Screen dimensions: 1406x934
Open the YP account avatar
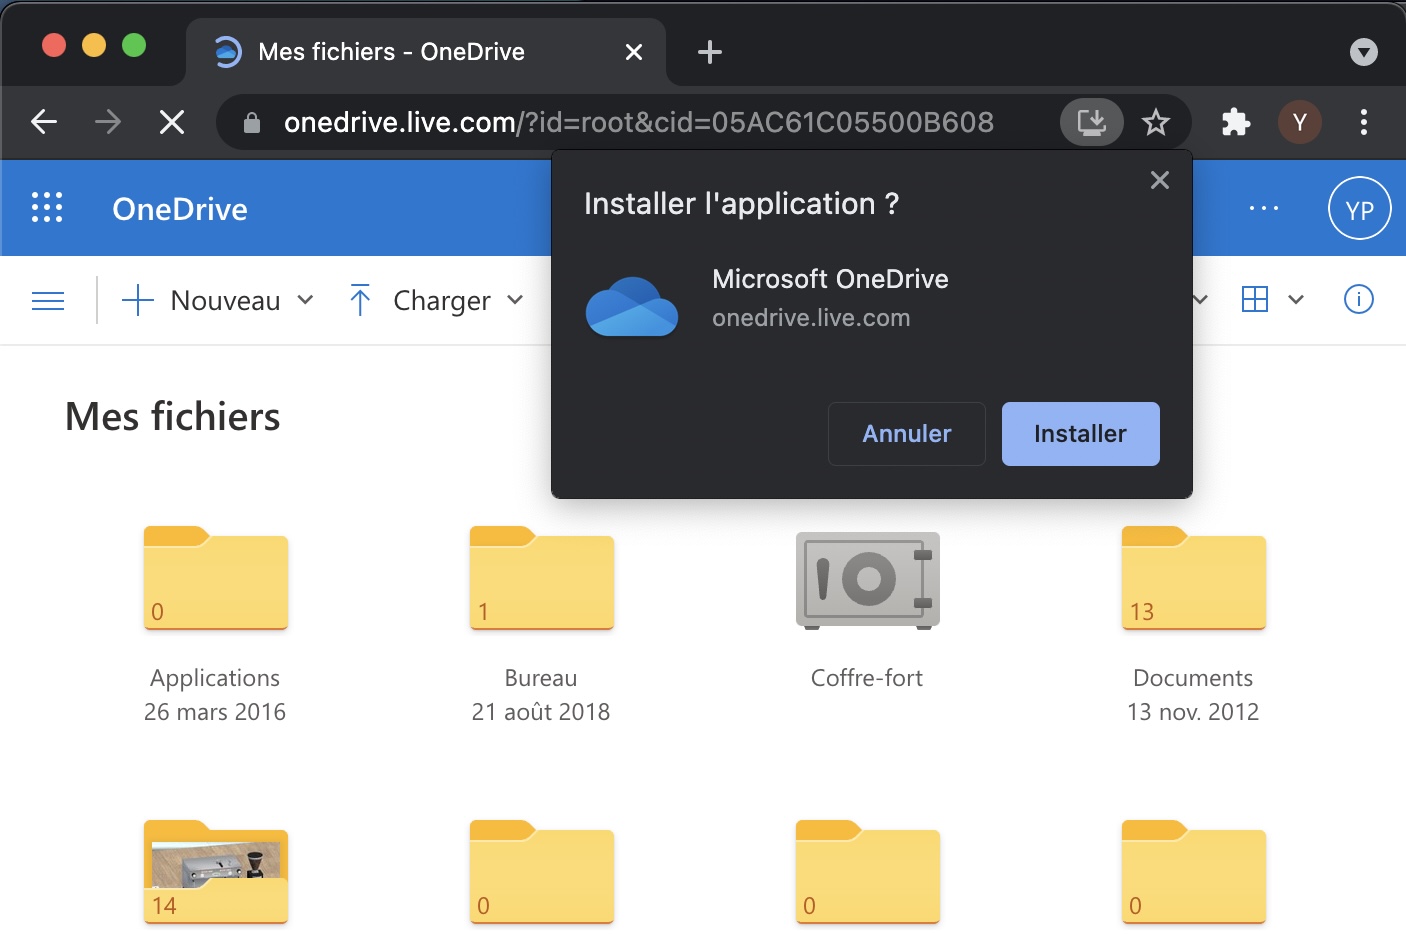point(1359,209)
